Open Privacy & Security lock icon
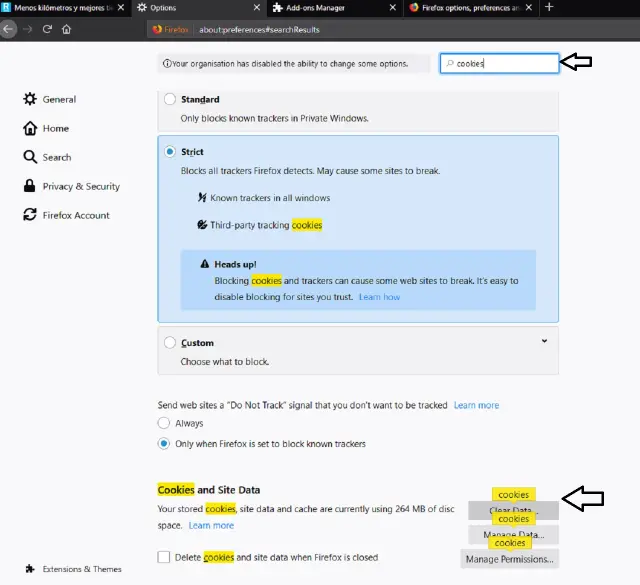Screen dimensions: 640x585 pos(29,186)
